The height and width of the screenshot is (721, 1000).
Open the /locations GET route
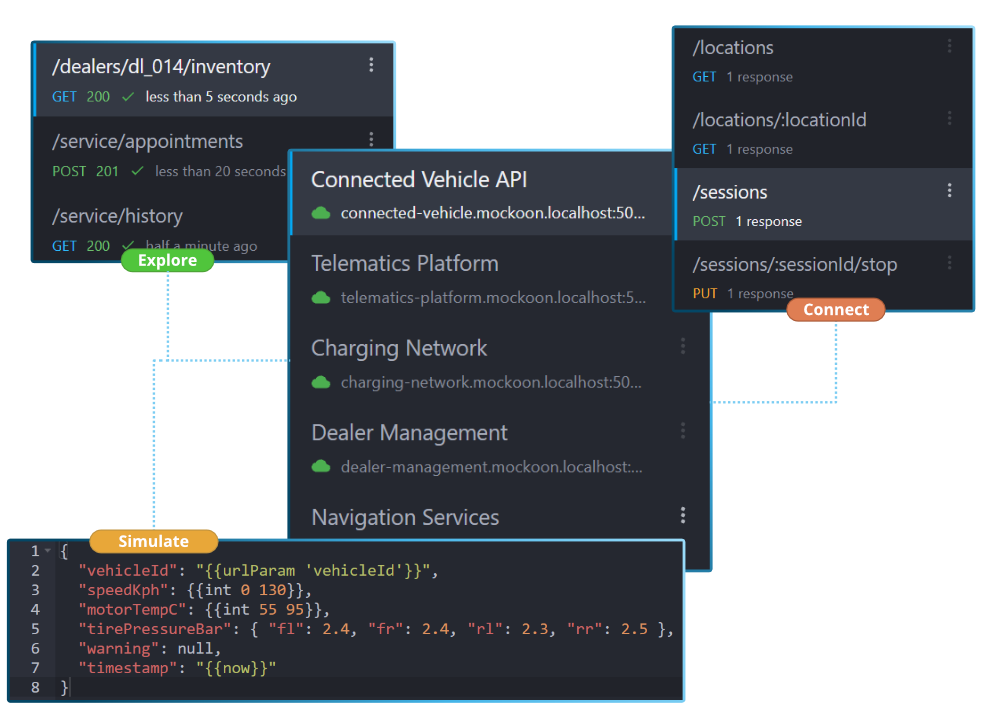point(823,61)
